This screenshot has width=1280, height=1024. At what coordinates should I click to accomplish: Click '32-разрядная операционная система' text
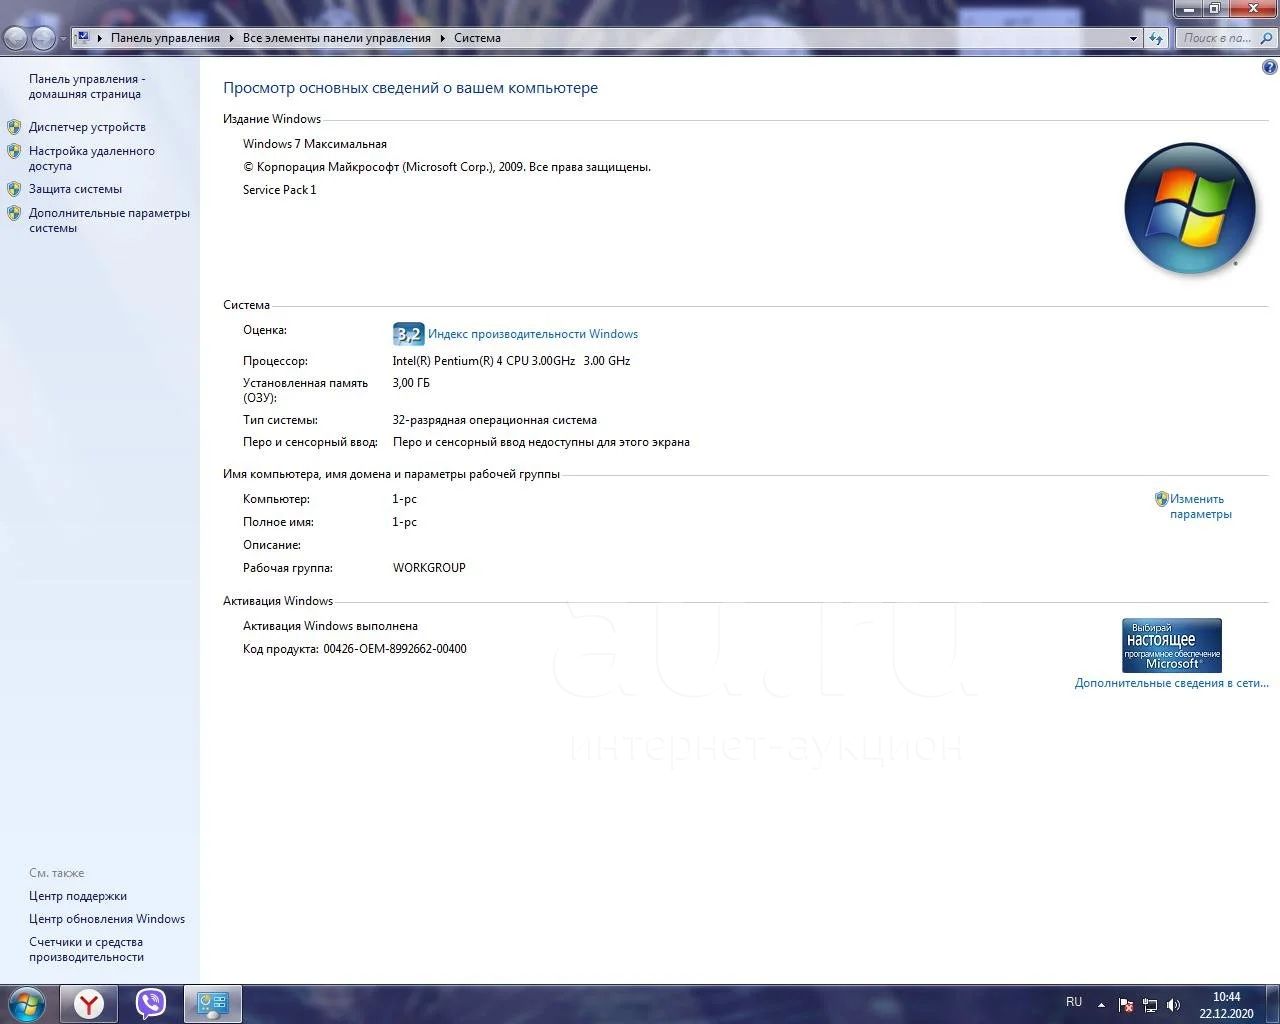tap(494, 420)
